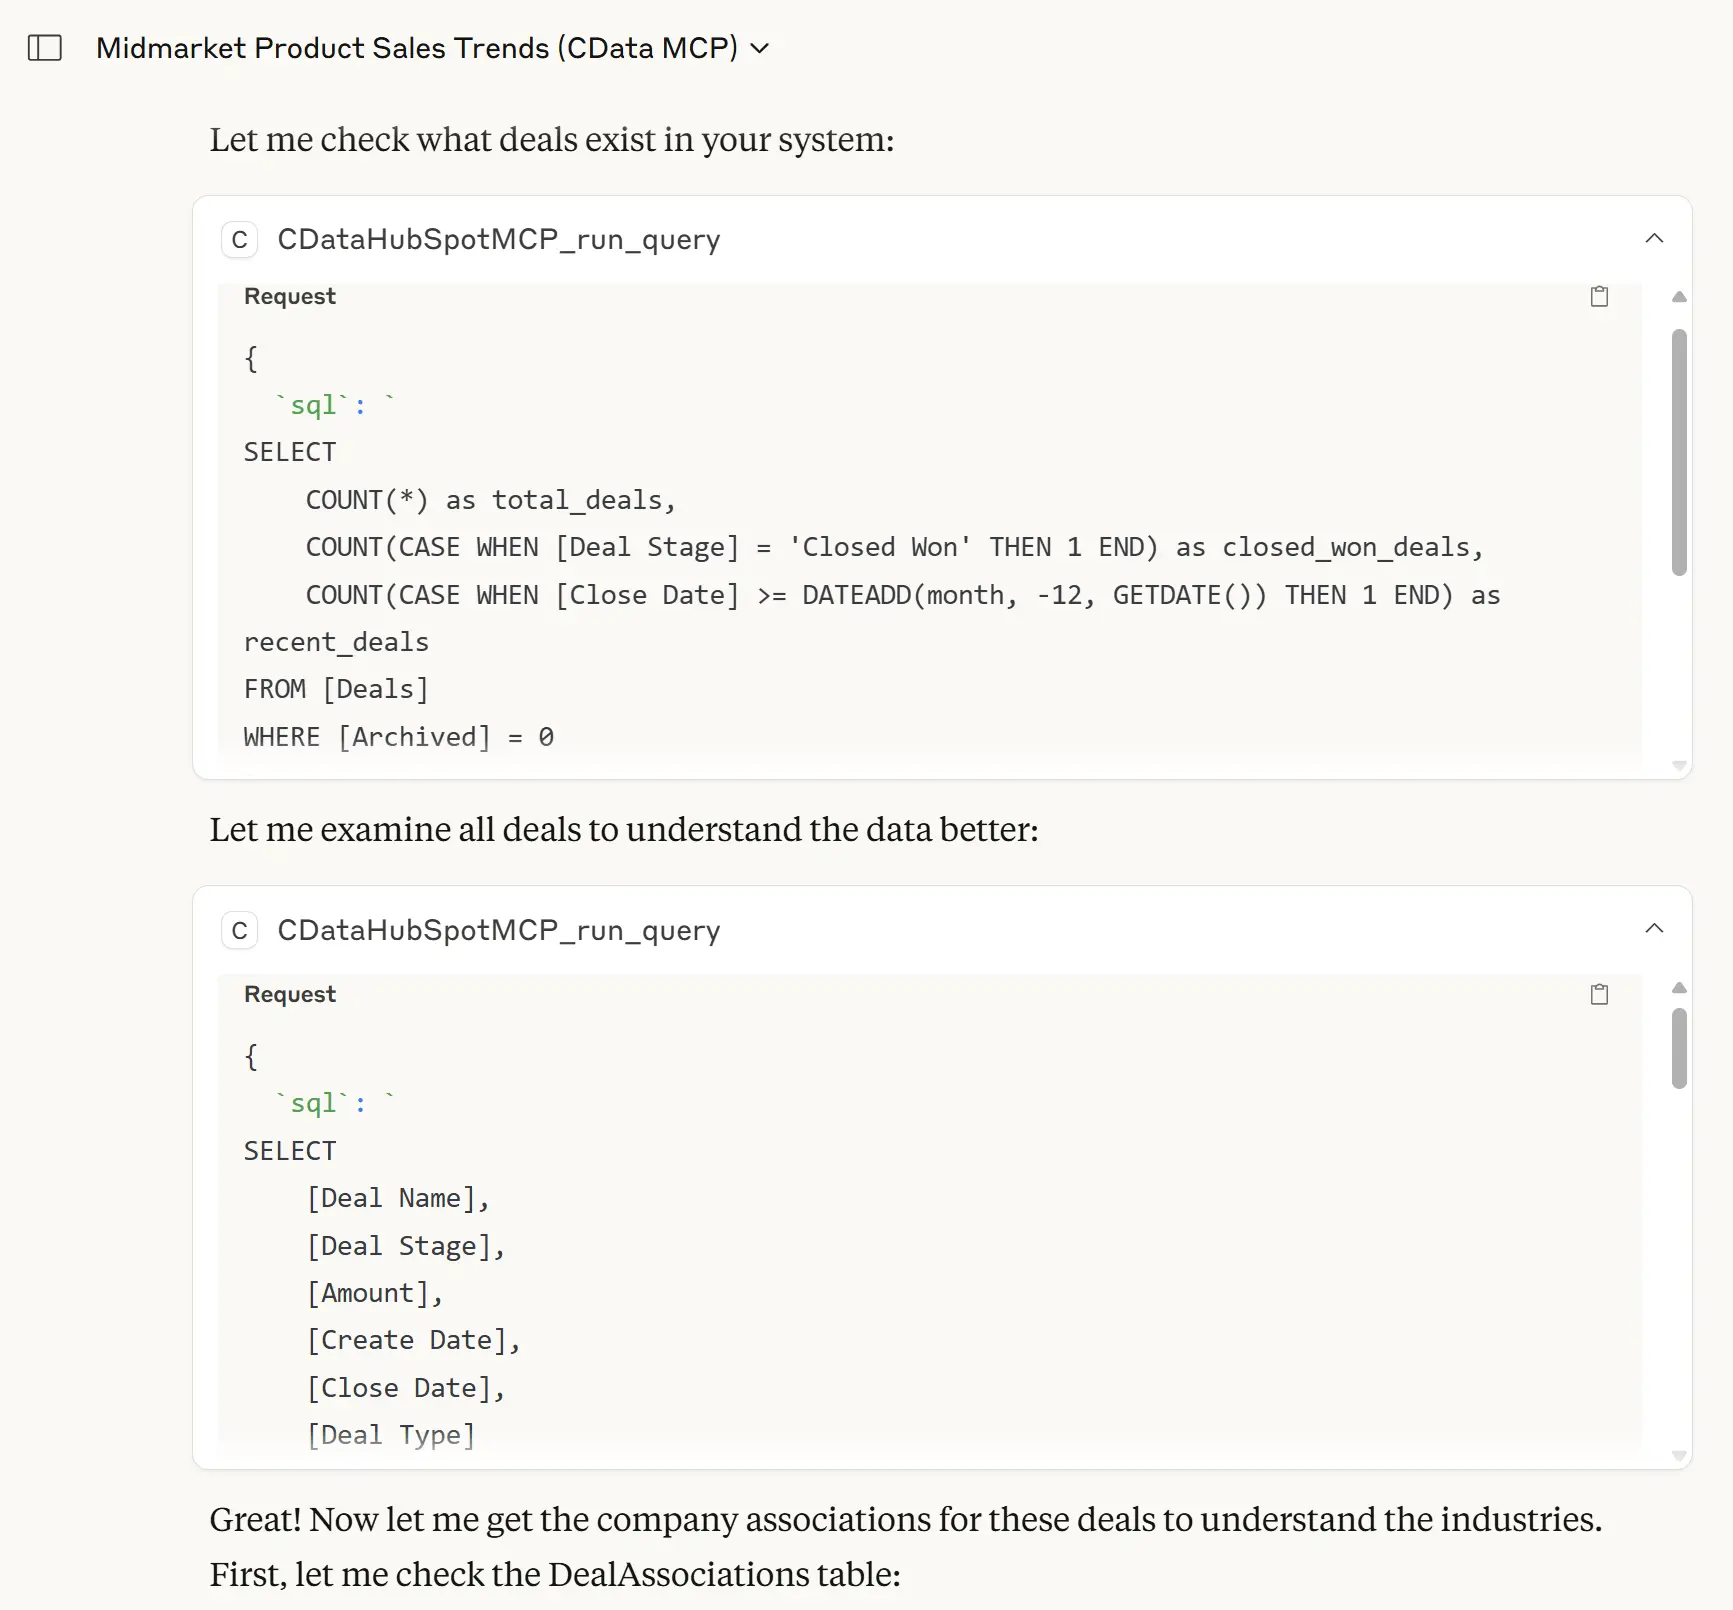Copy second SQL request via clipboard icon
The width and height of the screenshot is (1733, 1610).
(1599, 993)
